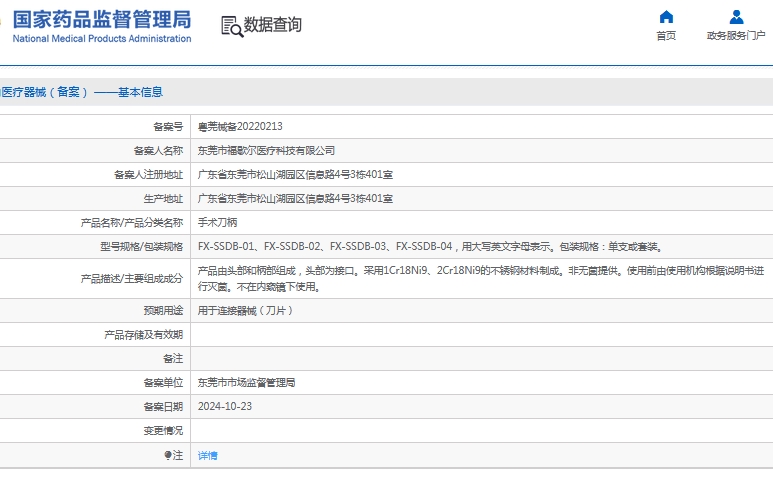
Task: Click the 备案人注册地址 address value
Action: 295,174
